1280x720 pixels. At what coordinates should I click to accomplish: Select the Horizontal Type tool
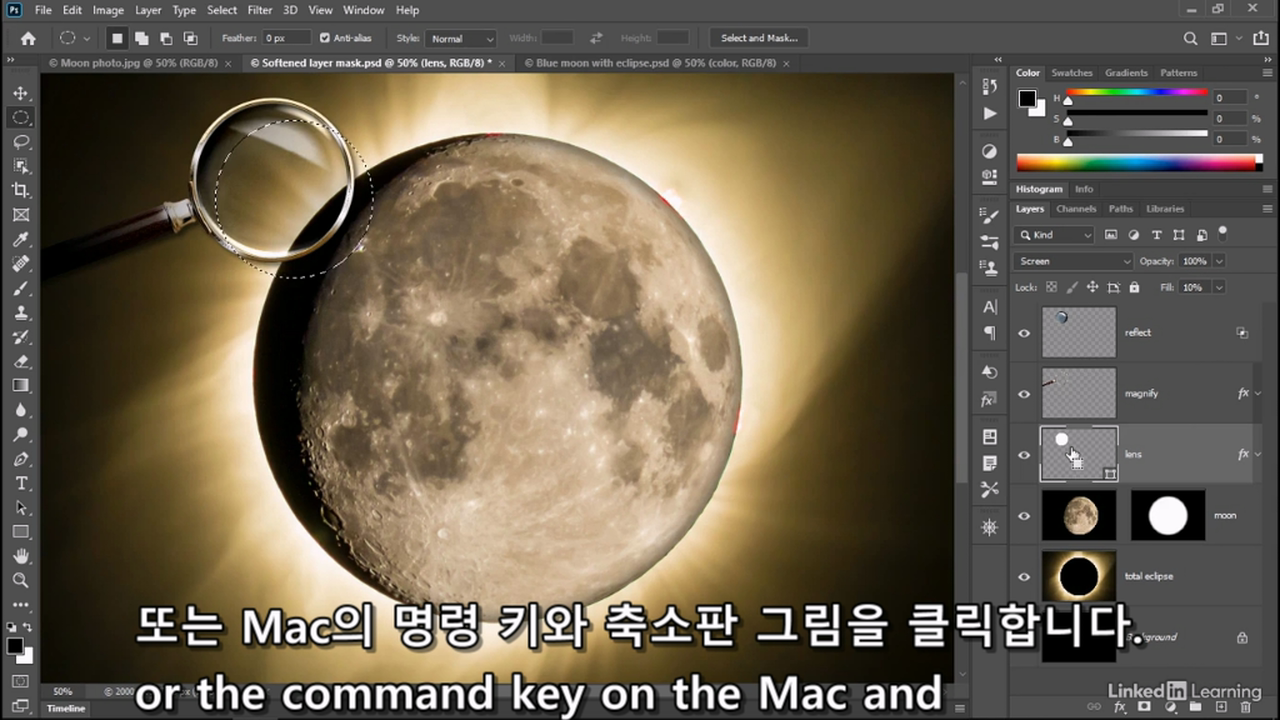21,483
